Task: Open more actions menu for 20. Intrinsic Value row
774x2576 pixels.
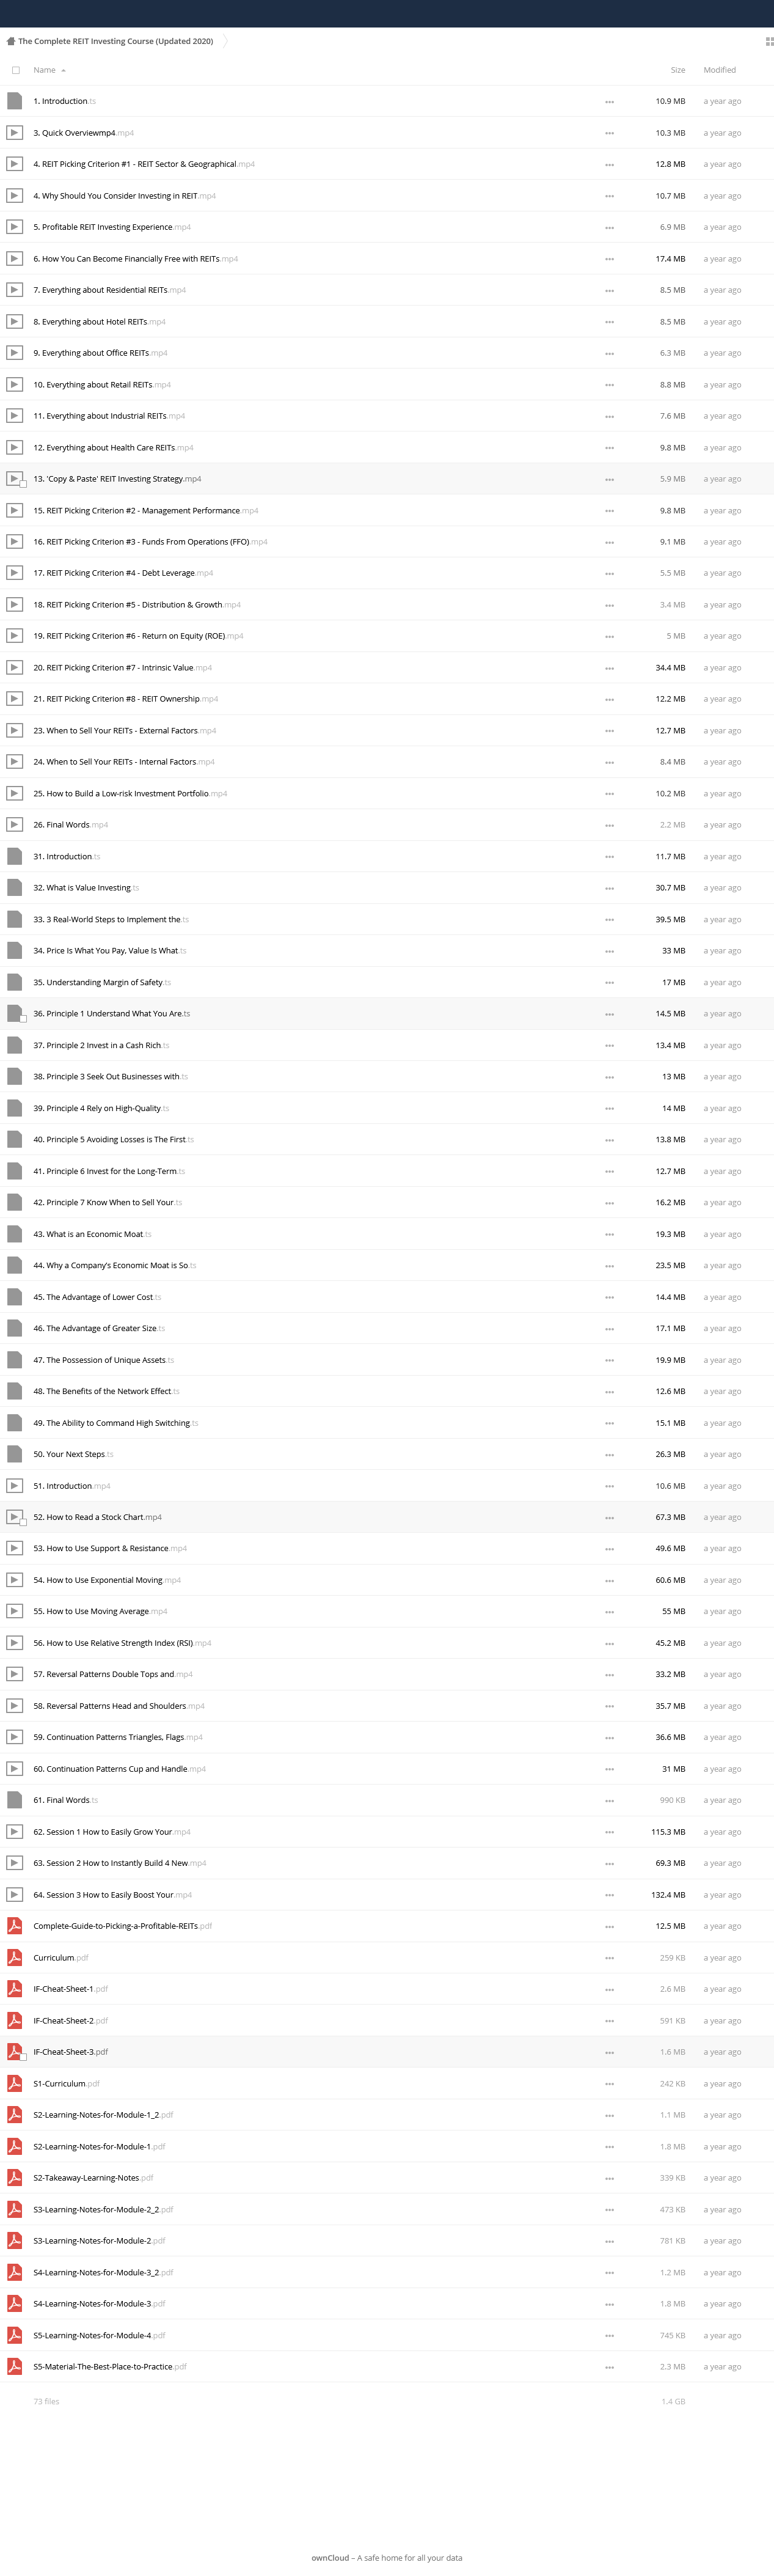Action: pos(609,668)
